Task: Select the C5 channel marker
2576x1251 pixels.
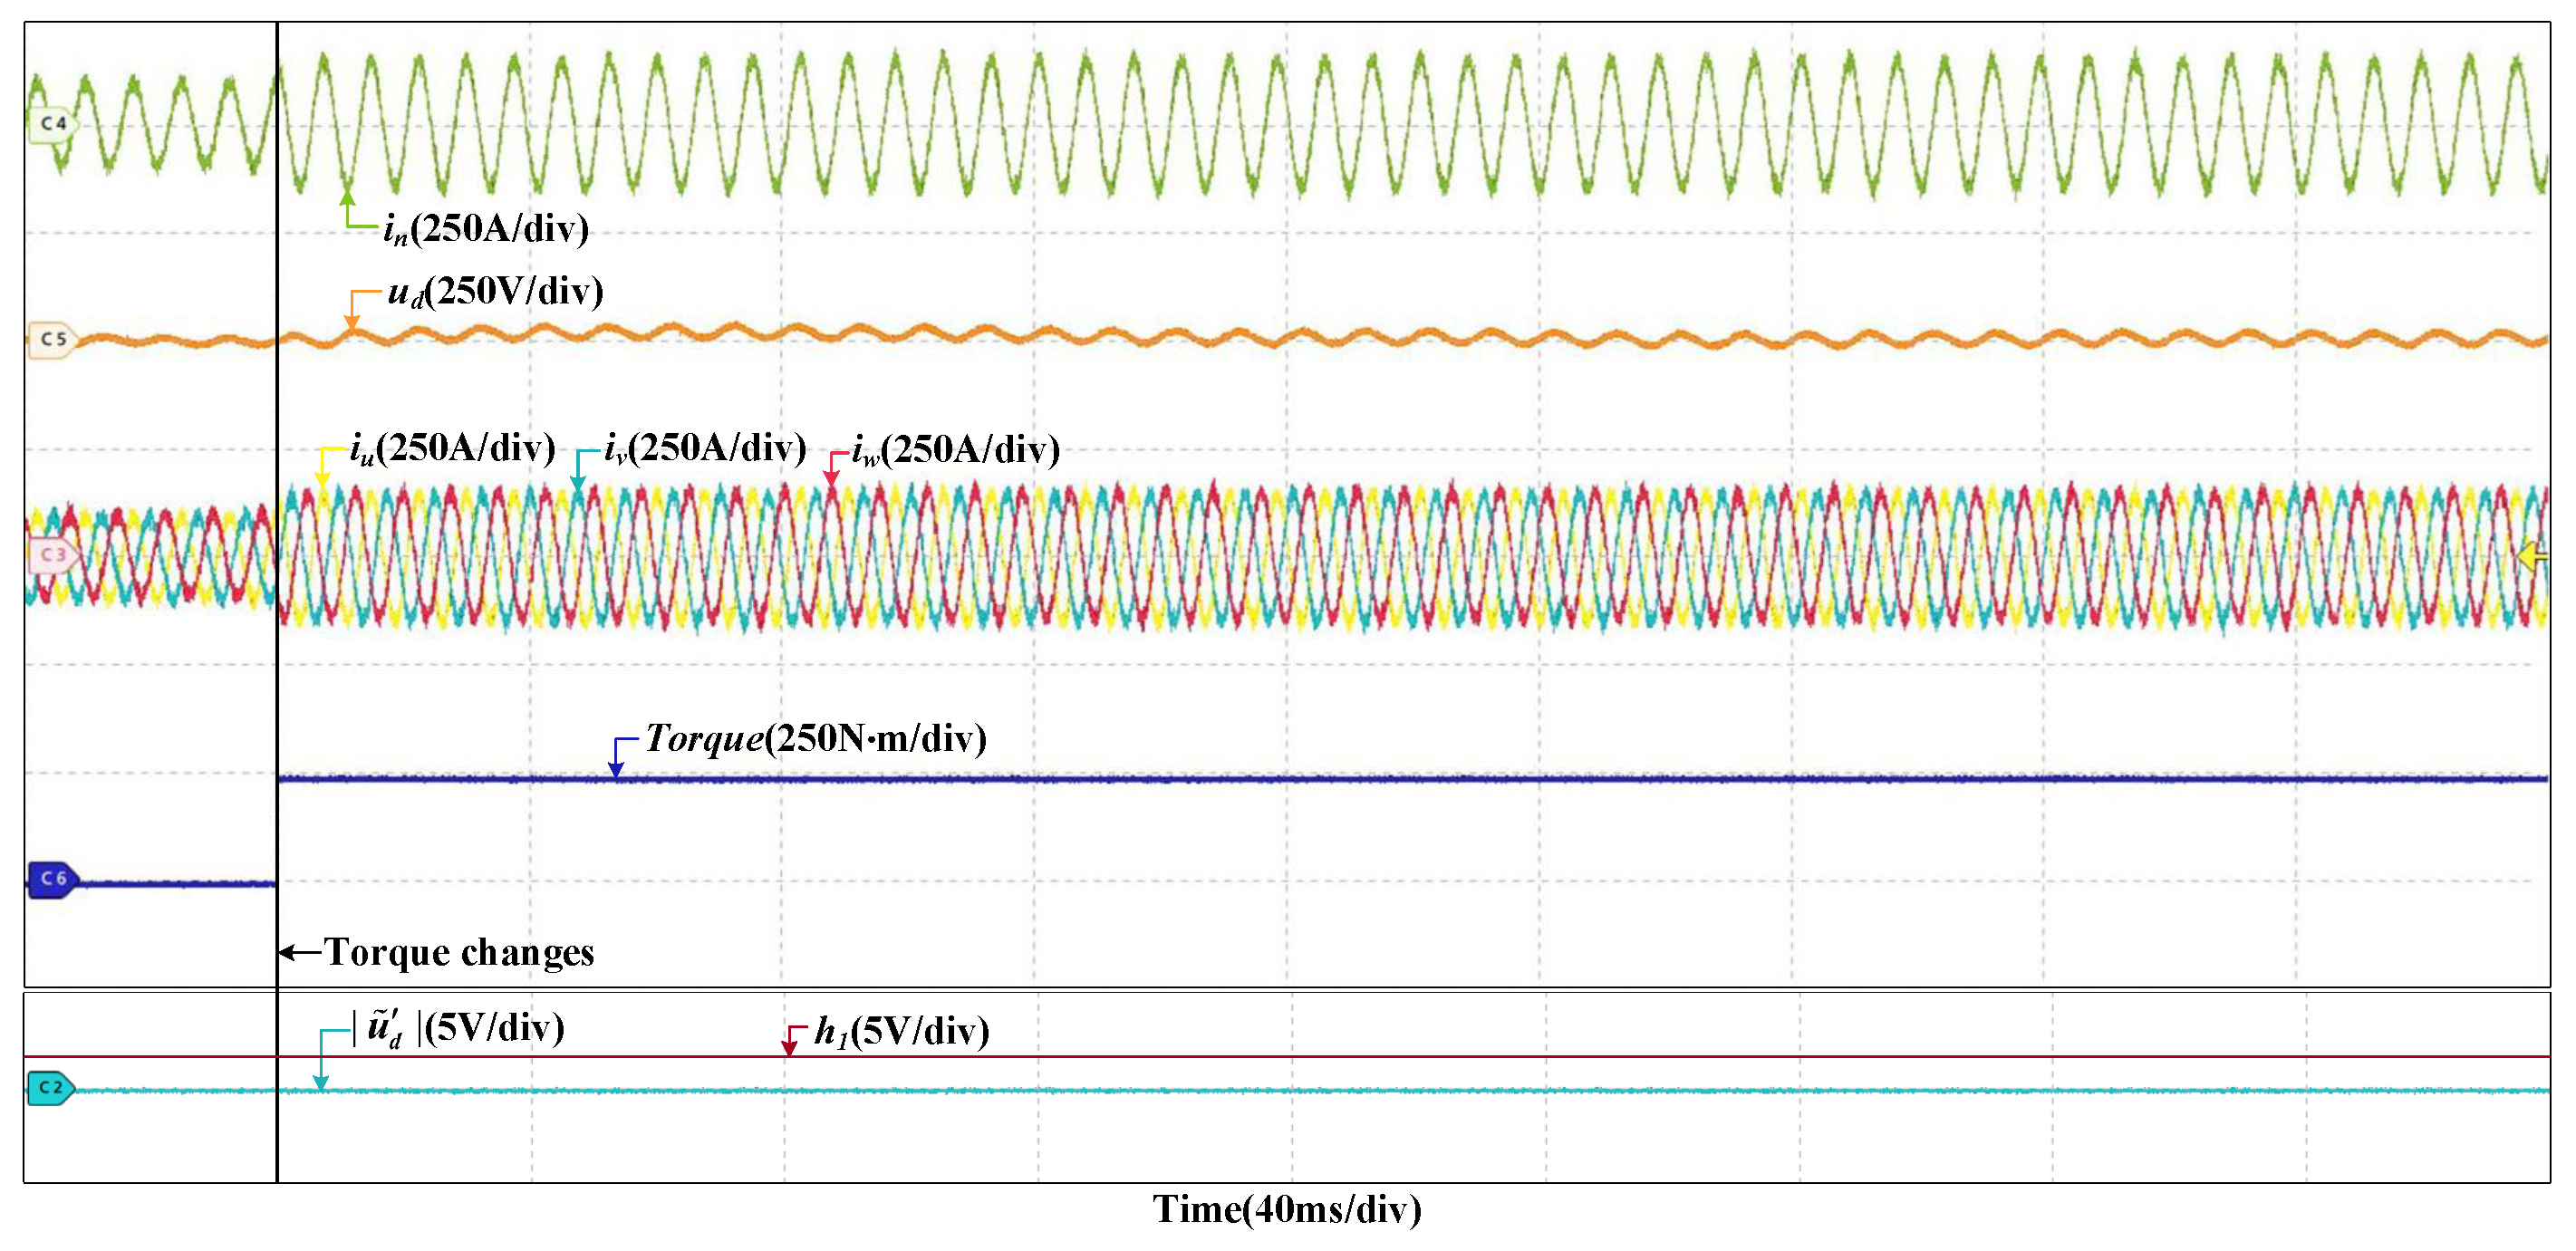Action: click(x=51, y=339)
